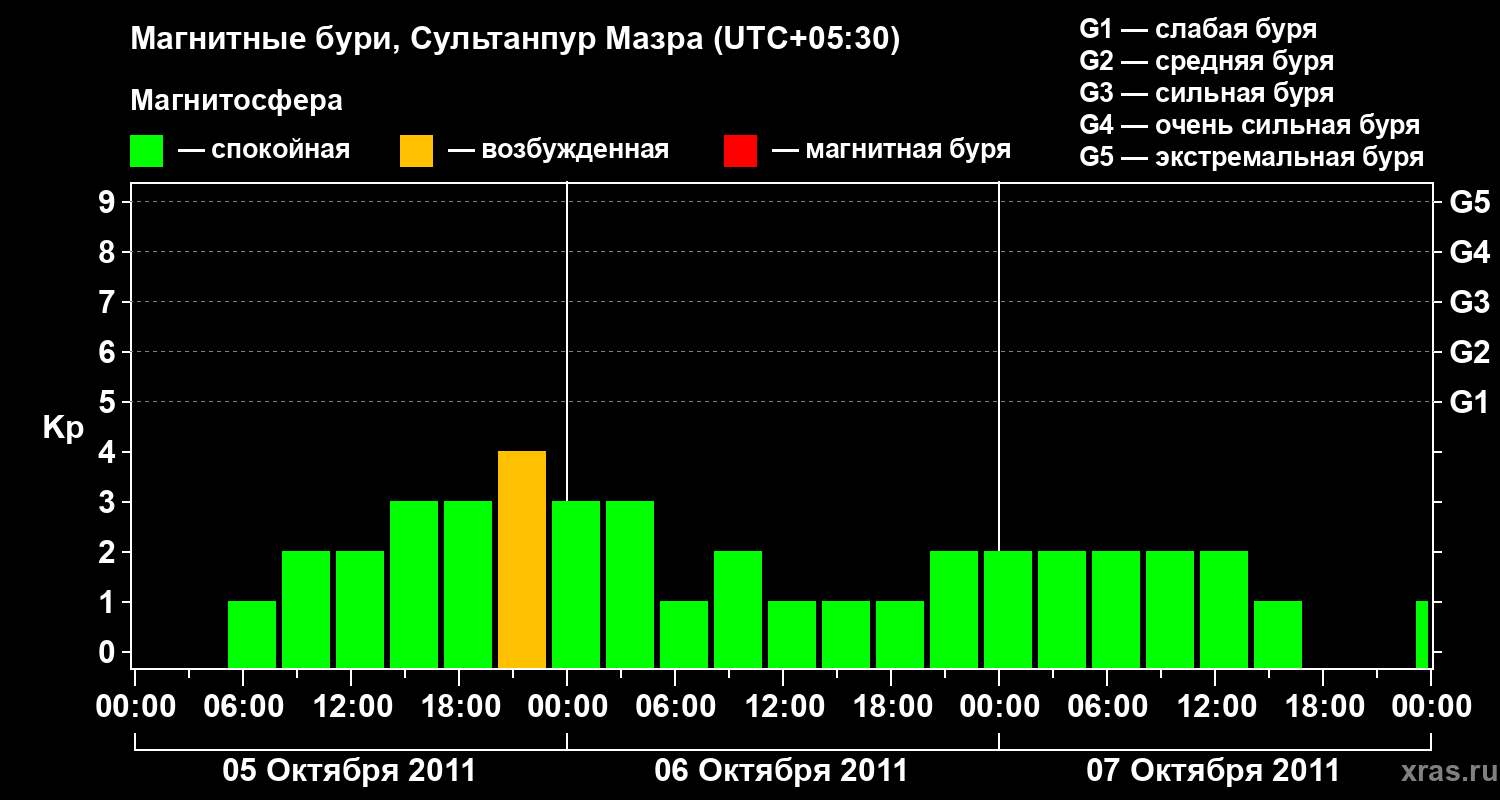Click date label '06 Октября 2011'
1500x800 pixels.
point(781,771)
